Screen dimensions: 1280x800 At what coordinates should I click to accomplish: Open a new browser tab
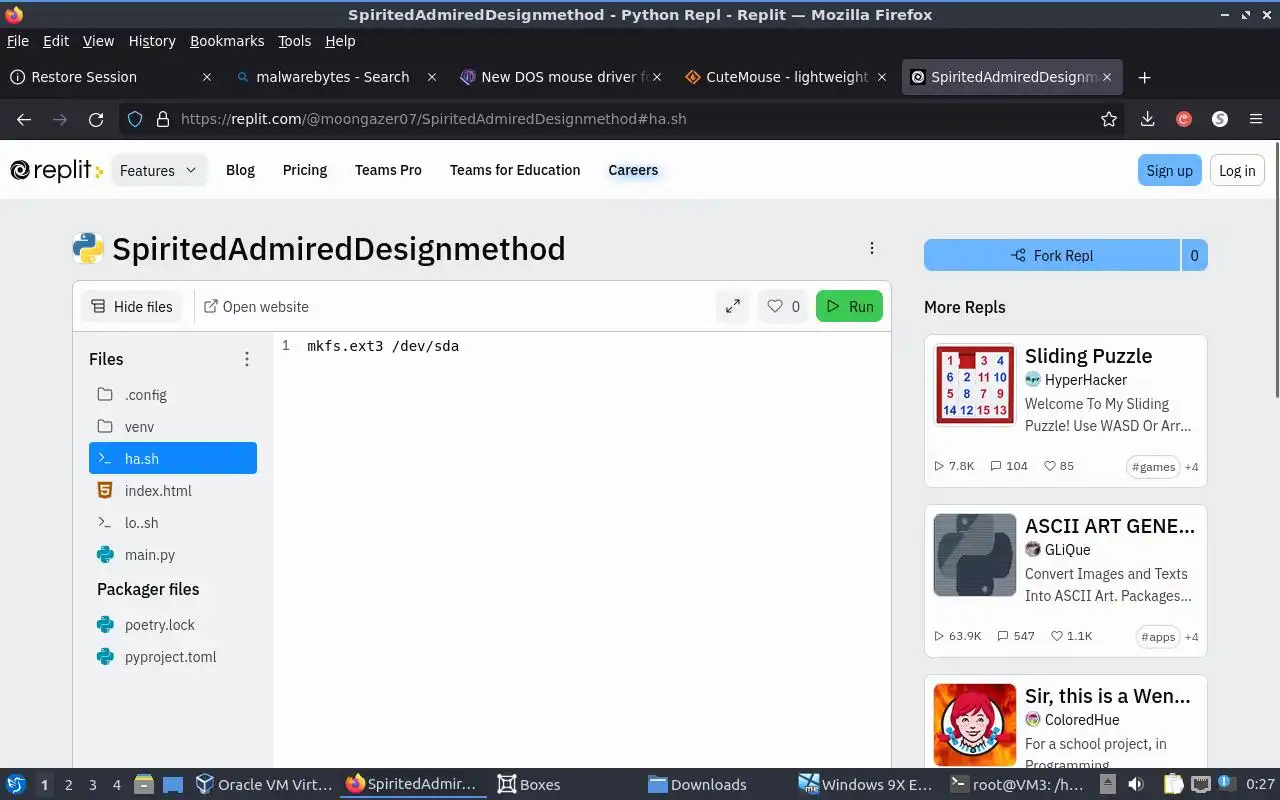click(1145, 77)
